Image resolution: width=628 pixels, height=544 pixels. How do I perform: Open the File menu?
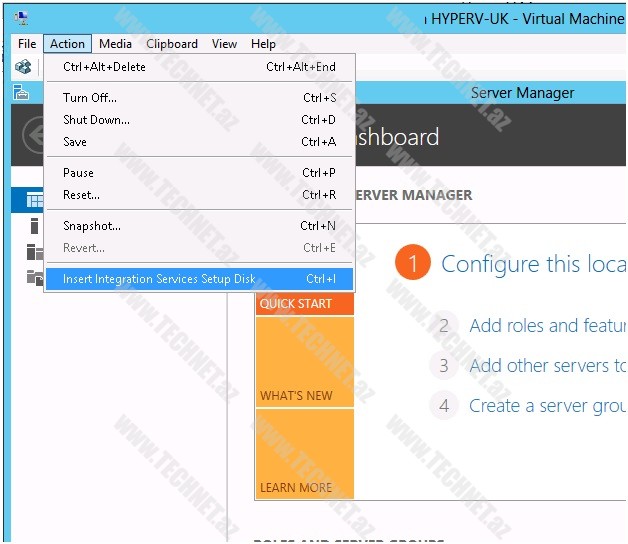pos(27,44)
